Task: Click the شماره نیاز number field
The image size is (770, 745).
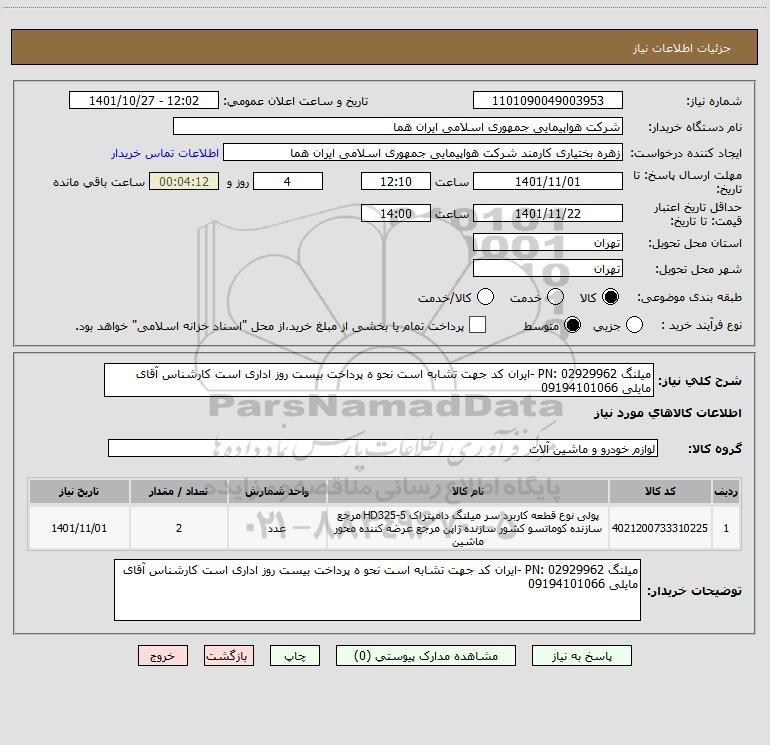Action: click(546, 101)
